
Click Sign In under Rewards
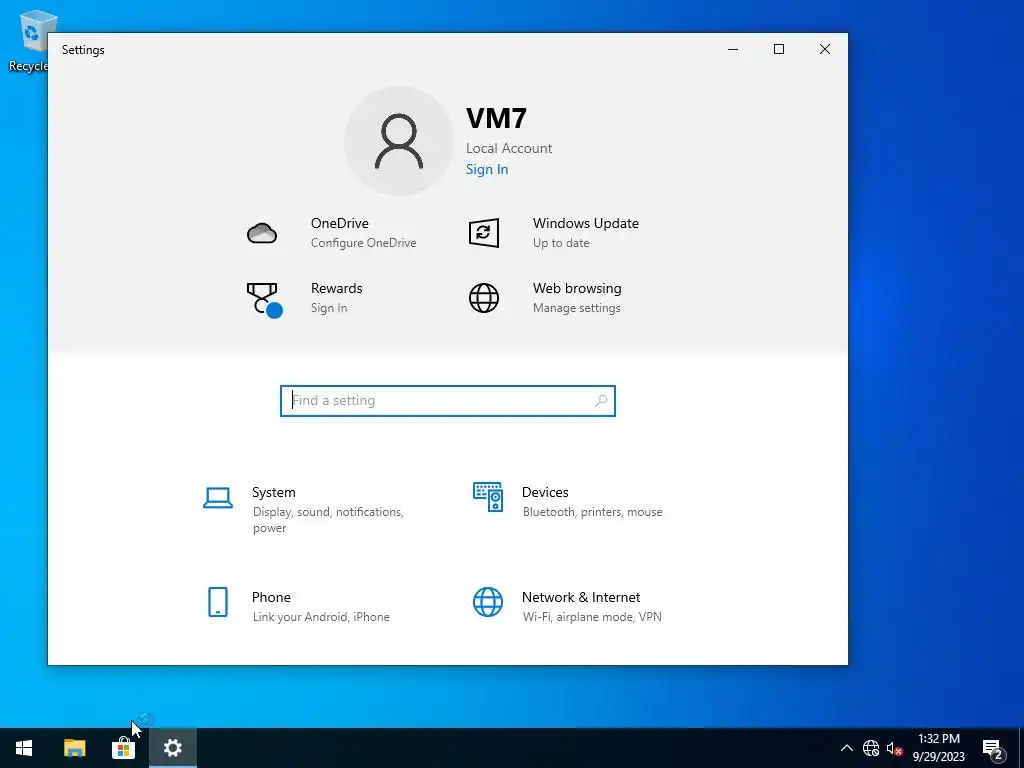pos(329,308)
